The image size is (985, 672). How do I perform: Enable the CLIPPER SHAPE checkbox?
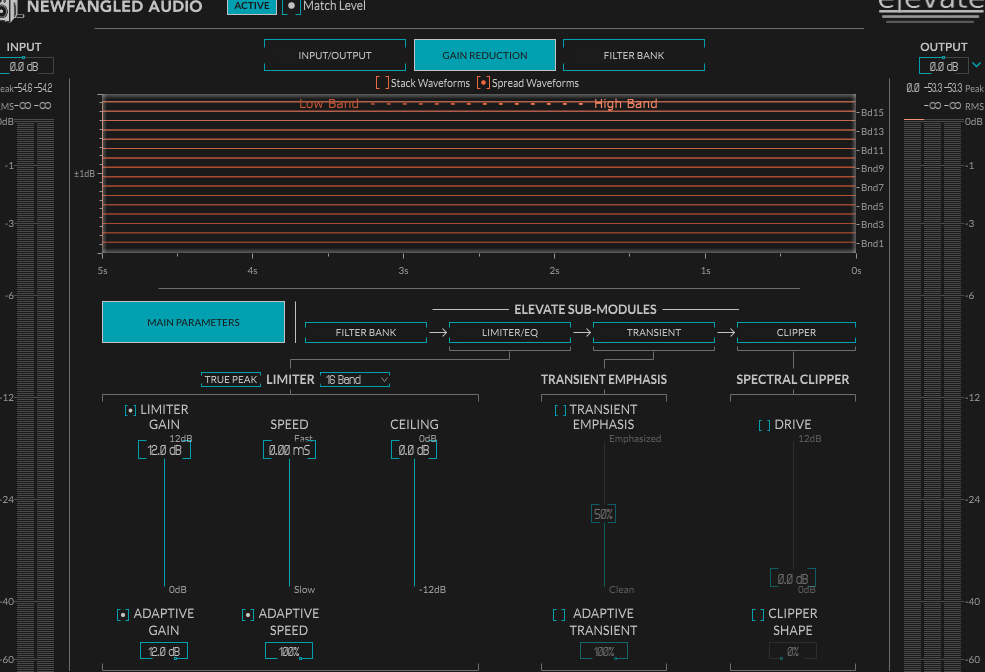coord(758,614)
